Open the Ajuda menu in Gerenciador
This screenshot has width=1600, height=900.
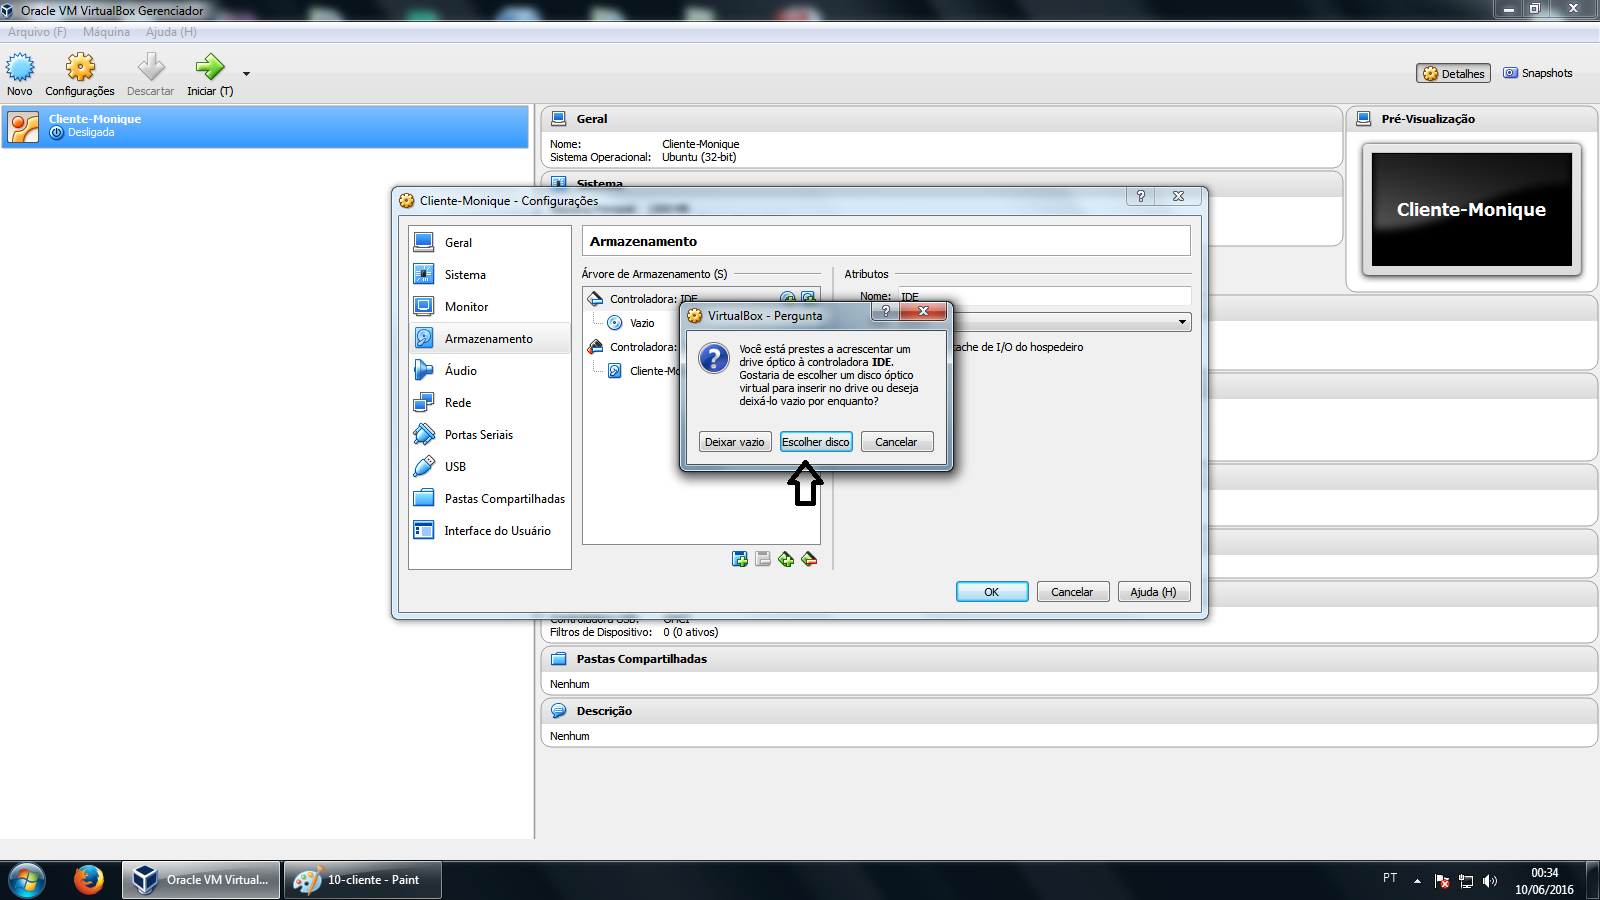pyautogui.click(x=171, y=32)
